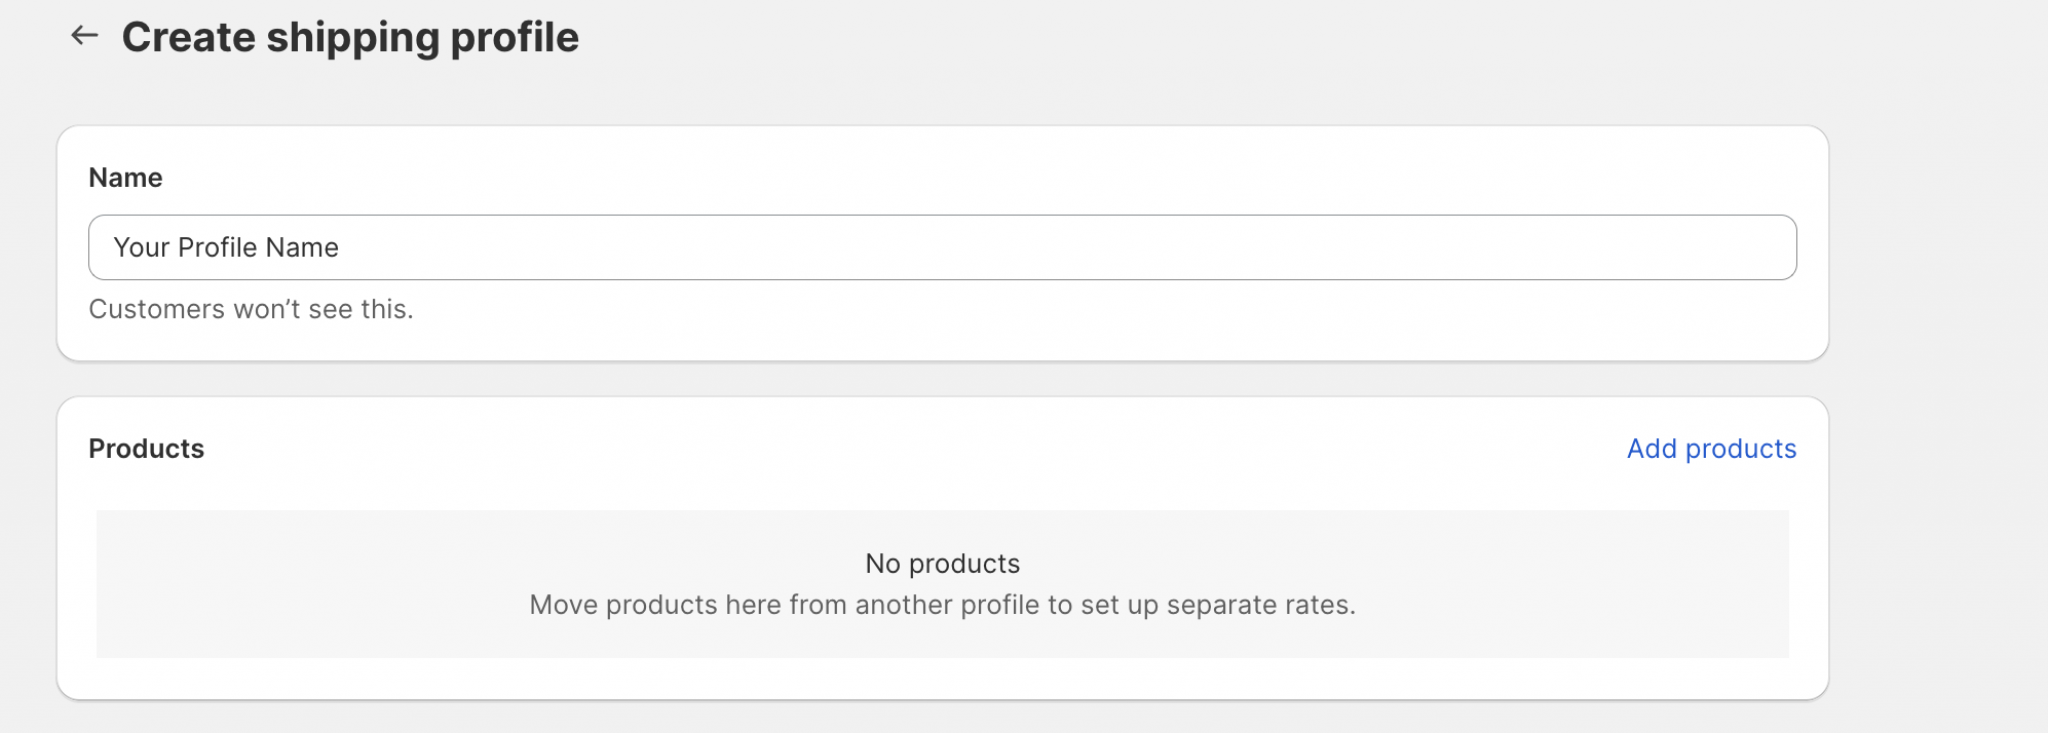Click the "Move products here" description text

(942, 605)
